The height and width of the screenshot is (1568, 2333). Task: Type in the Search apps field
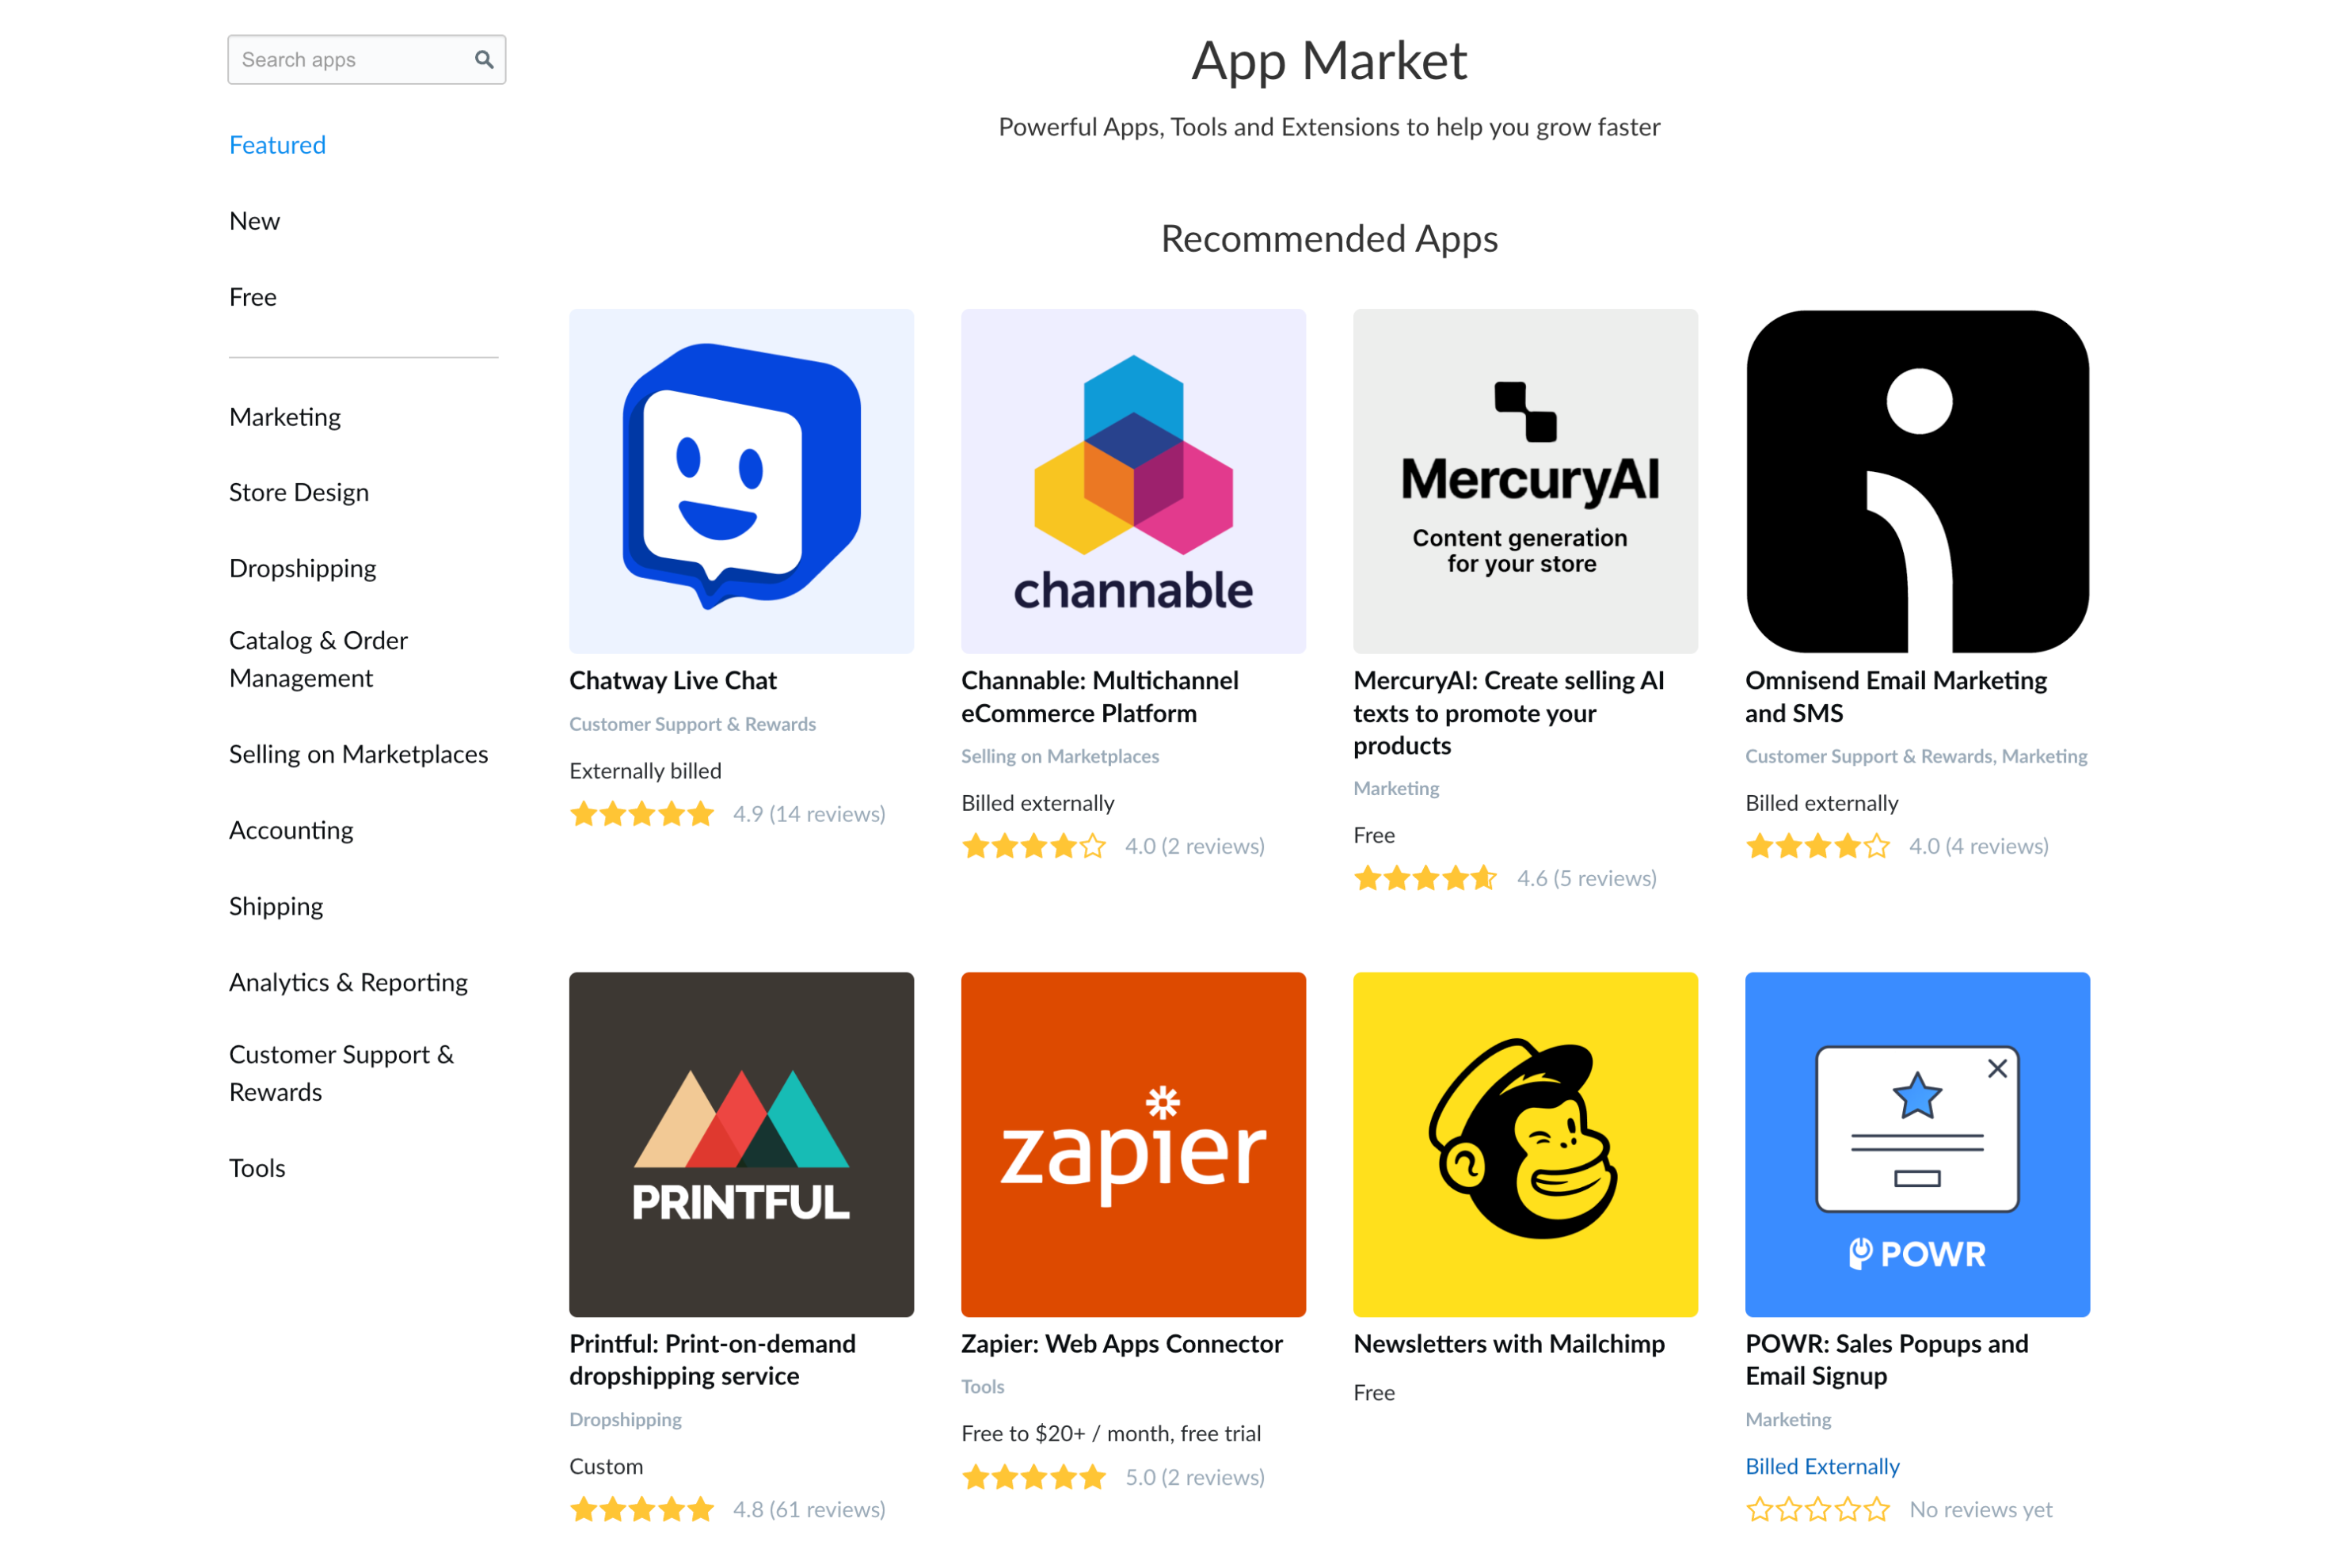pos(350,60)
